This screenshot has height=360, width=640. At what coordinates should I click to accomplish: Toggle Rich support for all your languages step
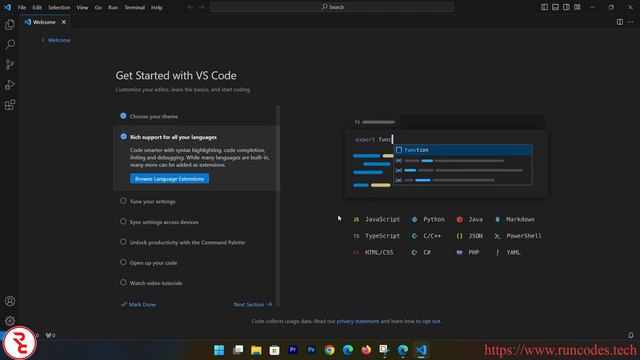(123, 136)
